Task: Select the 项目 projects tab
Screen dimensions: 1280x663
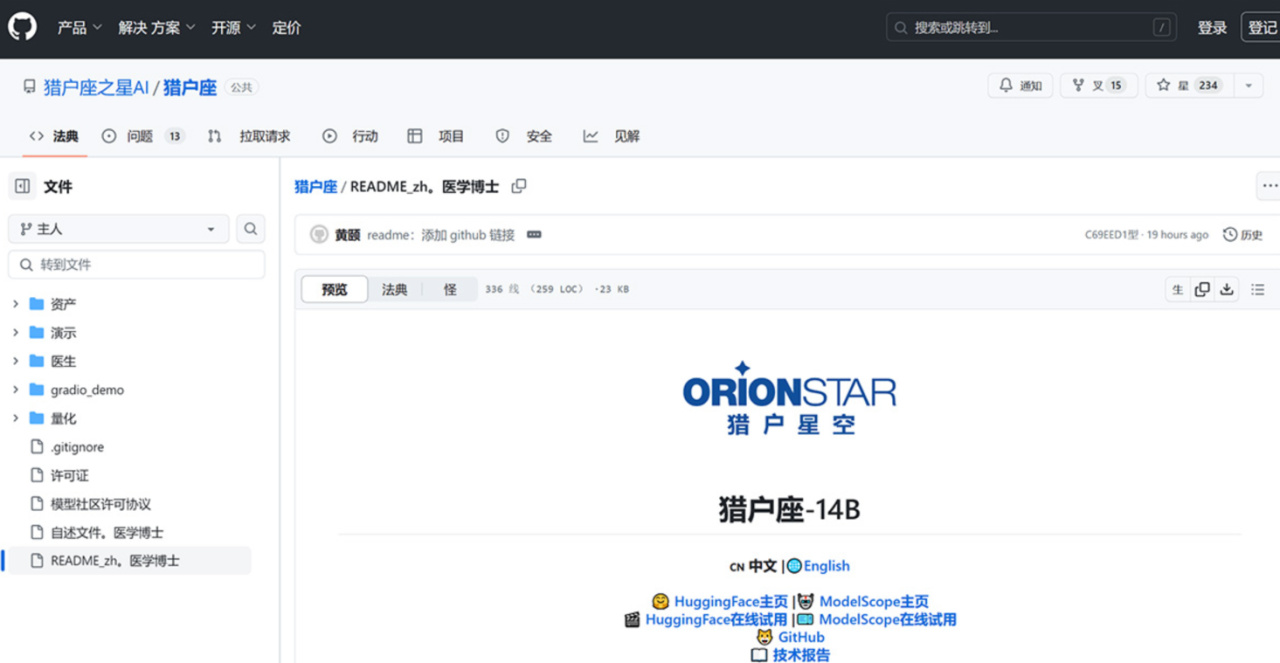Action: pyautogui.click(x=436, y=136)
